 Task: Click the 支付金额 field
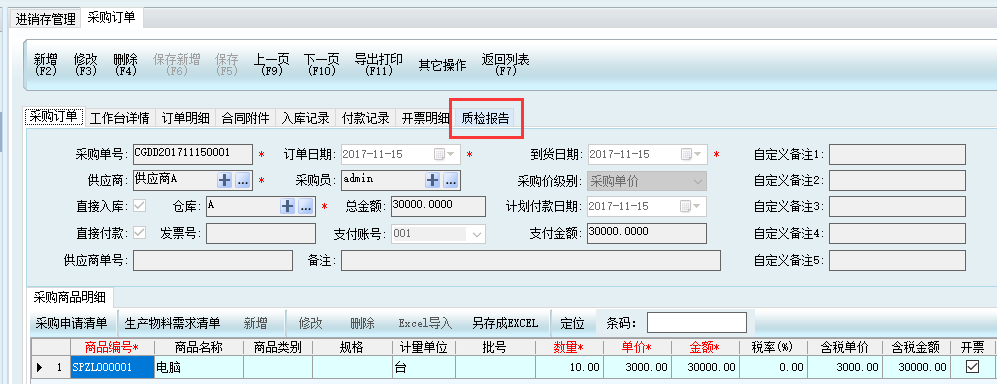(647, 233)
